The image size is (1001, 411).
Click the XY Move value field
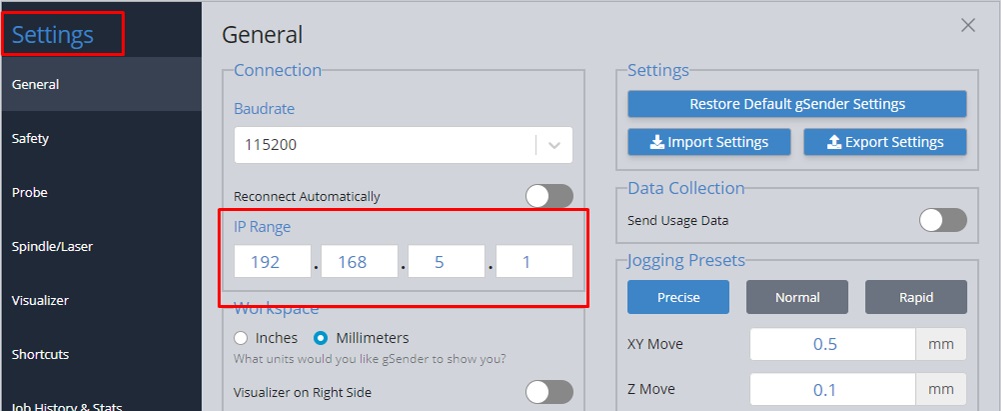(x=833, y=343)
